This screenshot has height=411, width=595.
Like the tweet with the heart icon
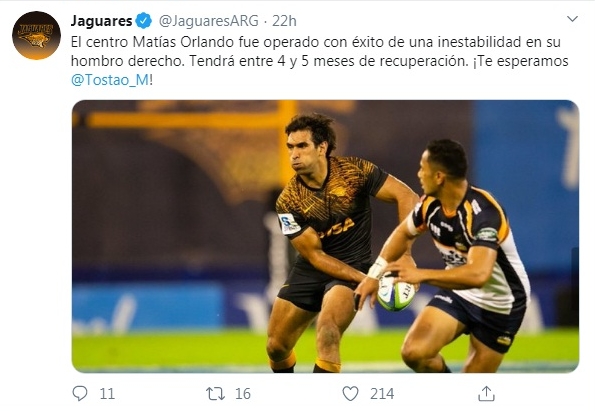pos(350,394)
